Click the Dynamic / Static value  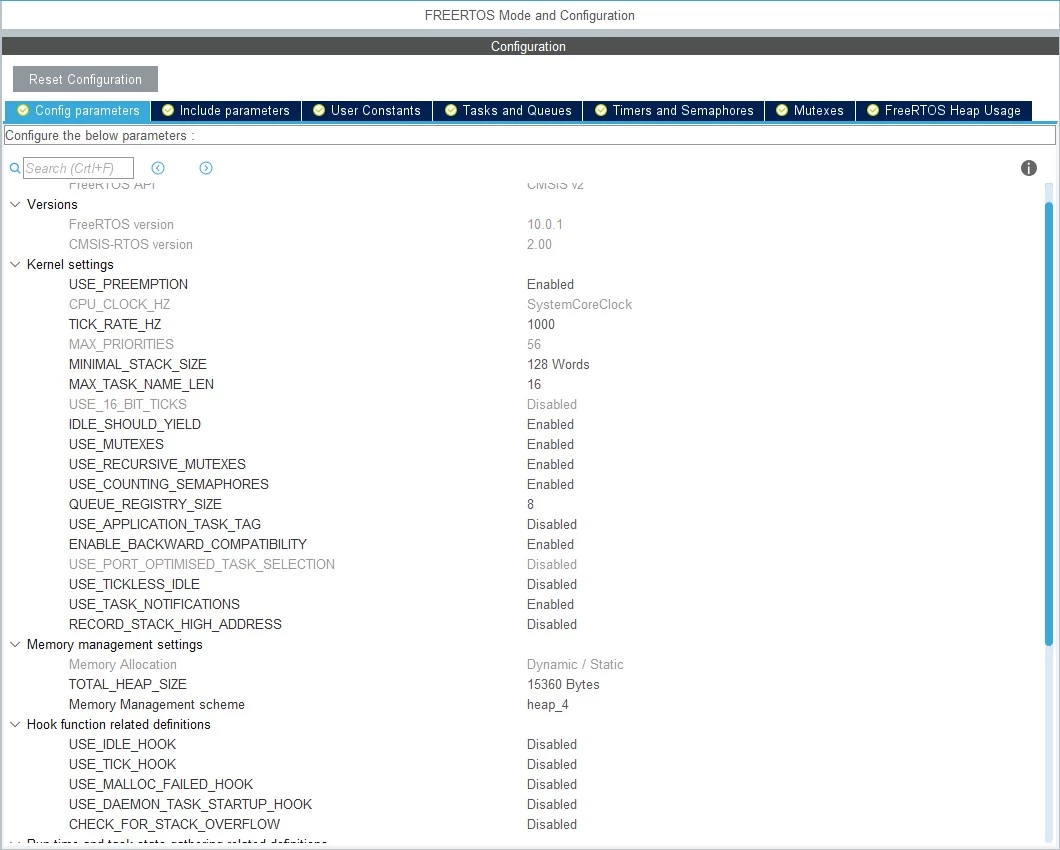click(x=575, y=665)
